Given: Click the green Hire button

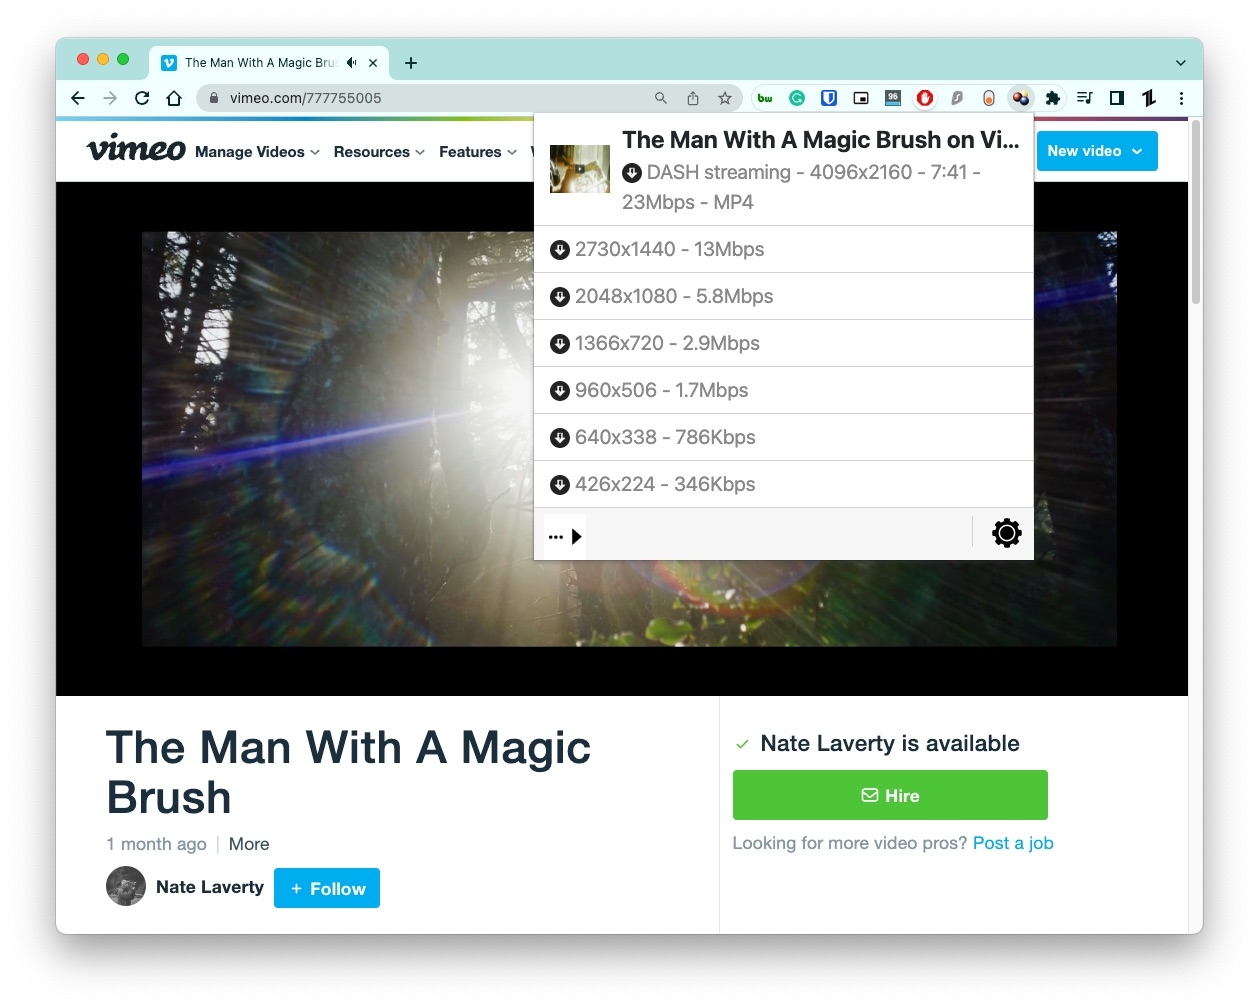Looking at the screenshot, I should click(x=890, y=795).
